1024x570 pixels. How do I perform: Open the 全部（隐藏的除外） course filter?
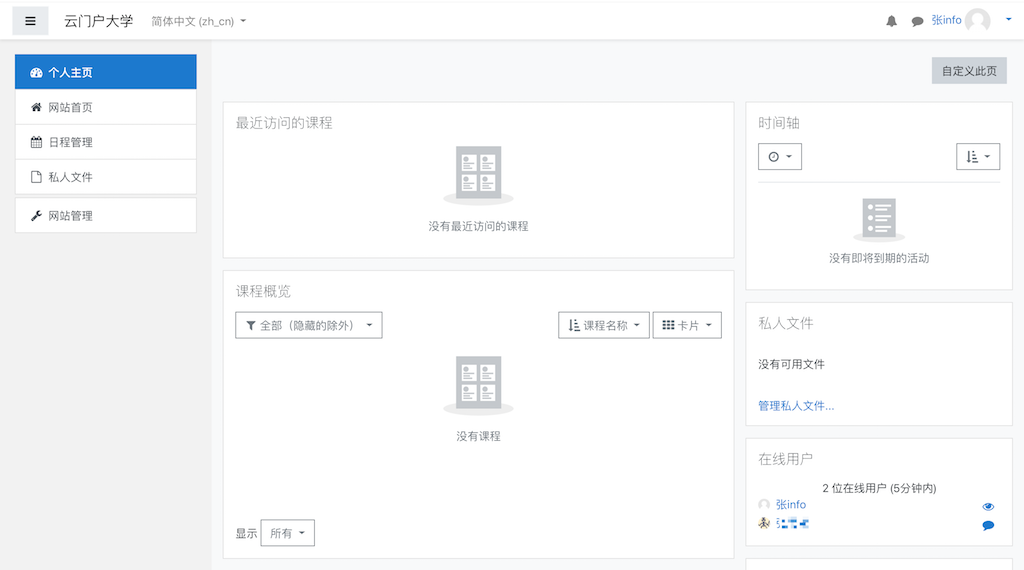[x=309, y=325]
